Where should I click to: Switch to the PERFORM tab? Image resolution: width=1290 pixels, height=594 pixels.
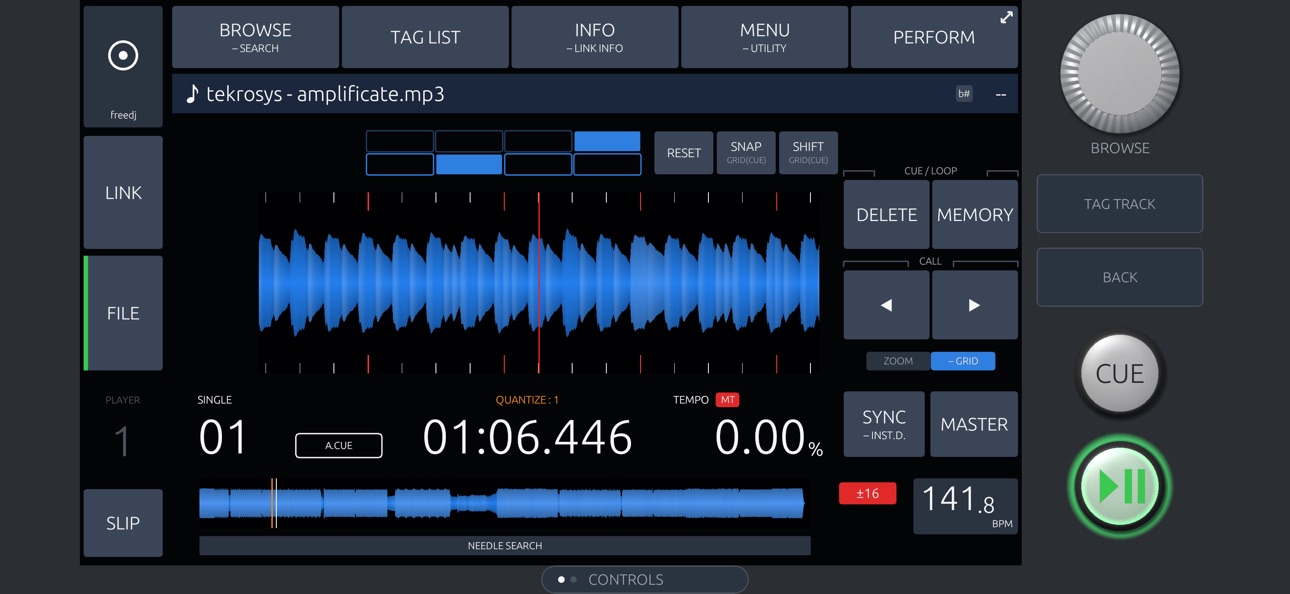(x=934, y=37)
